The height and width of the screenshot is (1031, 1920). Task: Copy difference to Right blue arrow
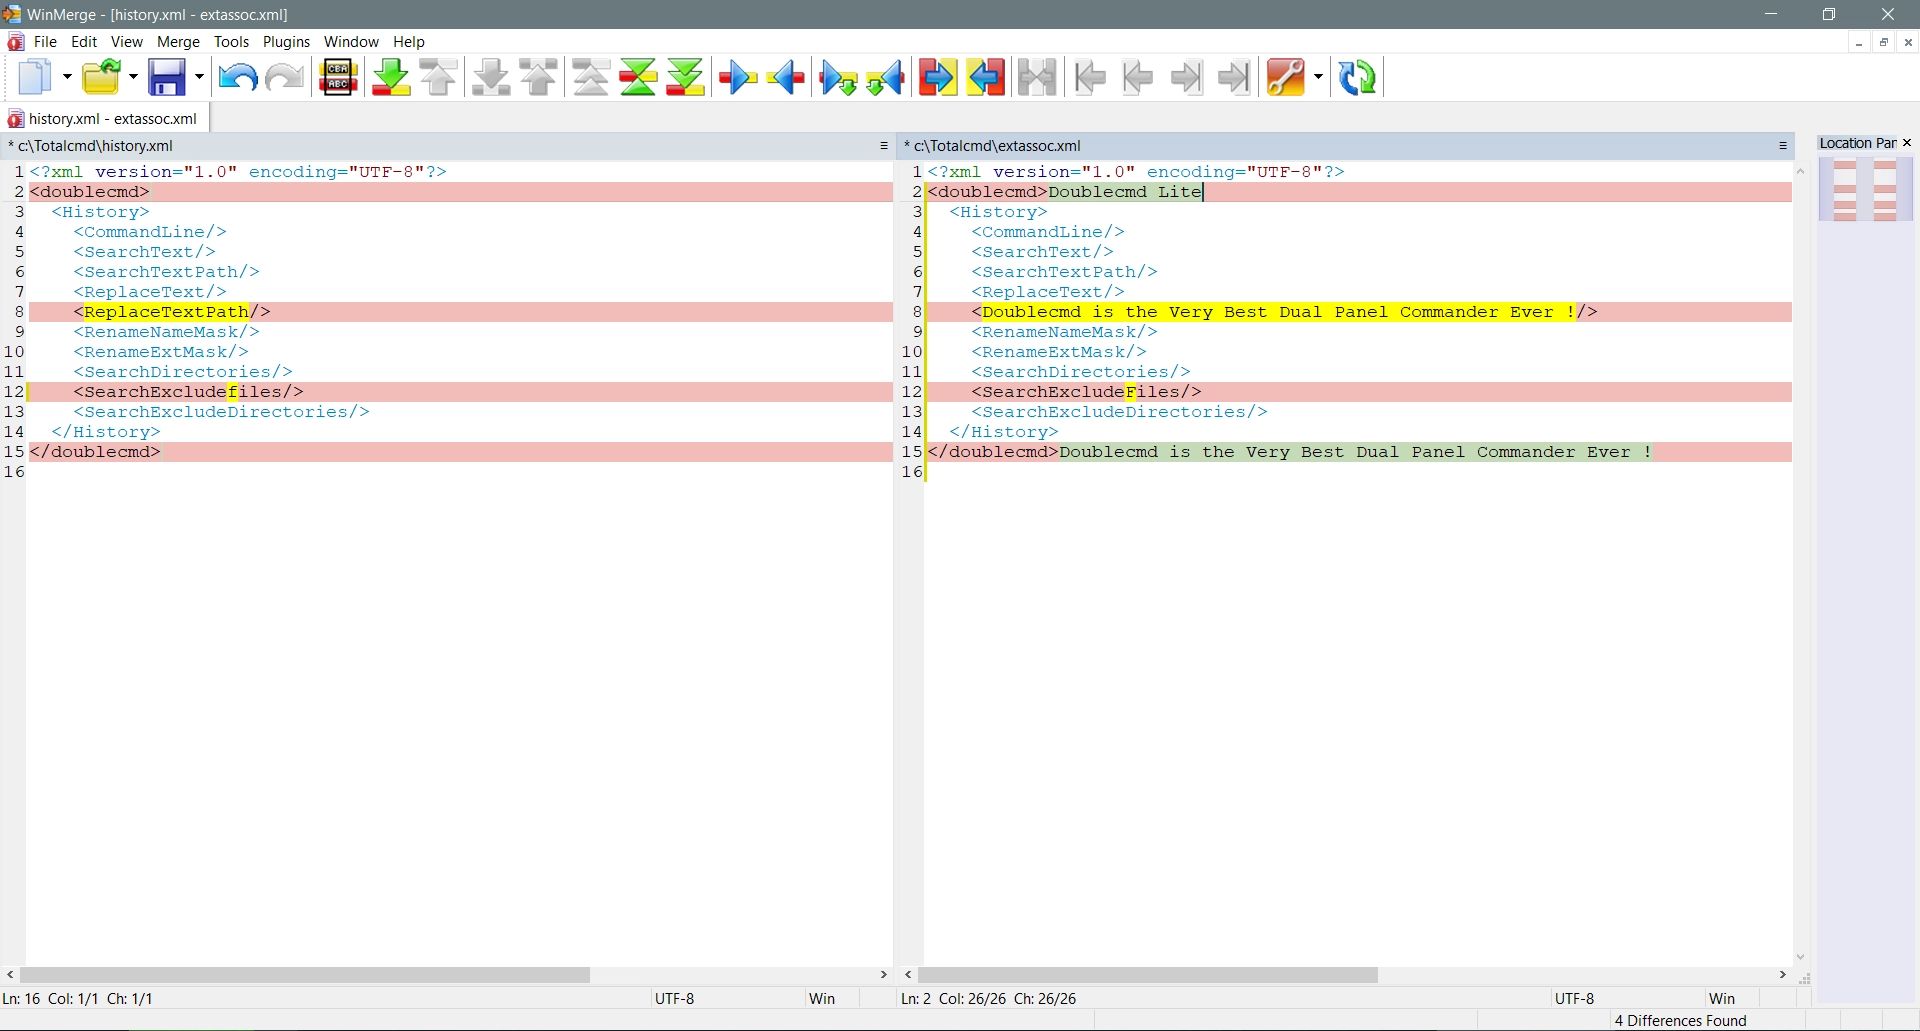tap(738, 77)
